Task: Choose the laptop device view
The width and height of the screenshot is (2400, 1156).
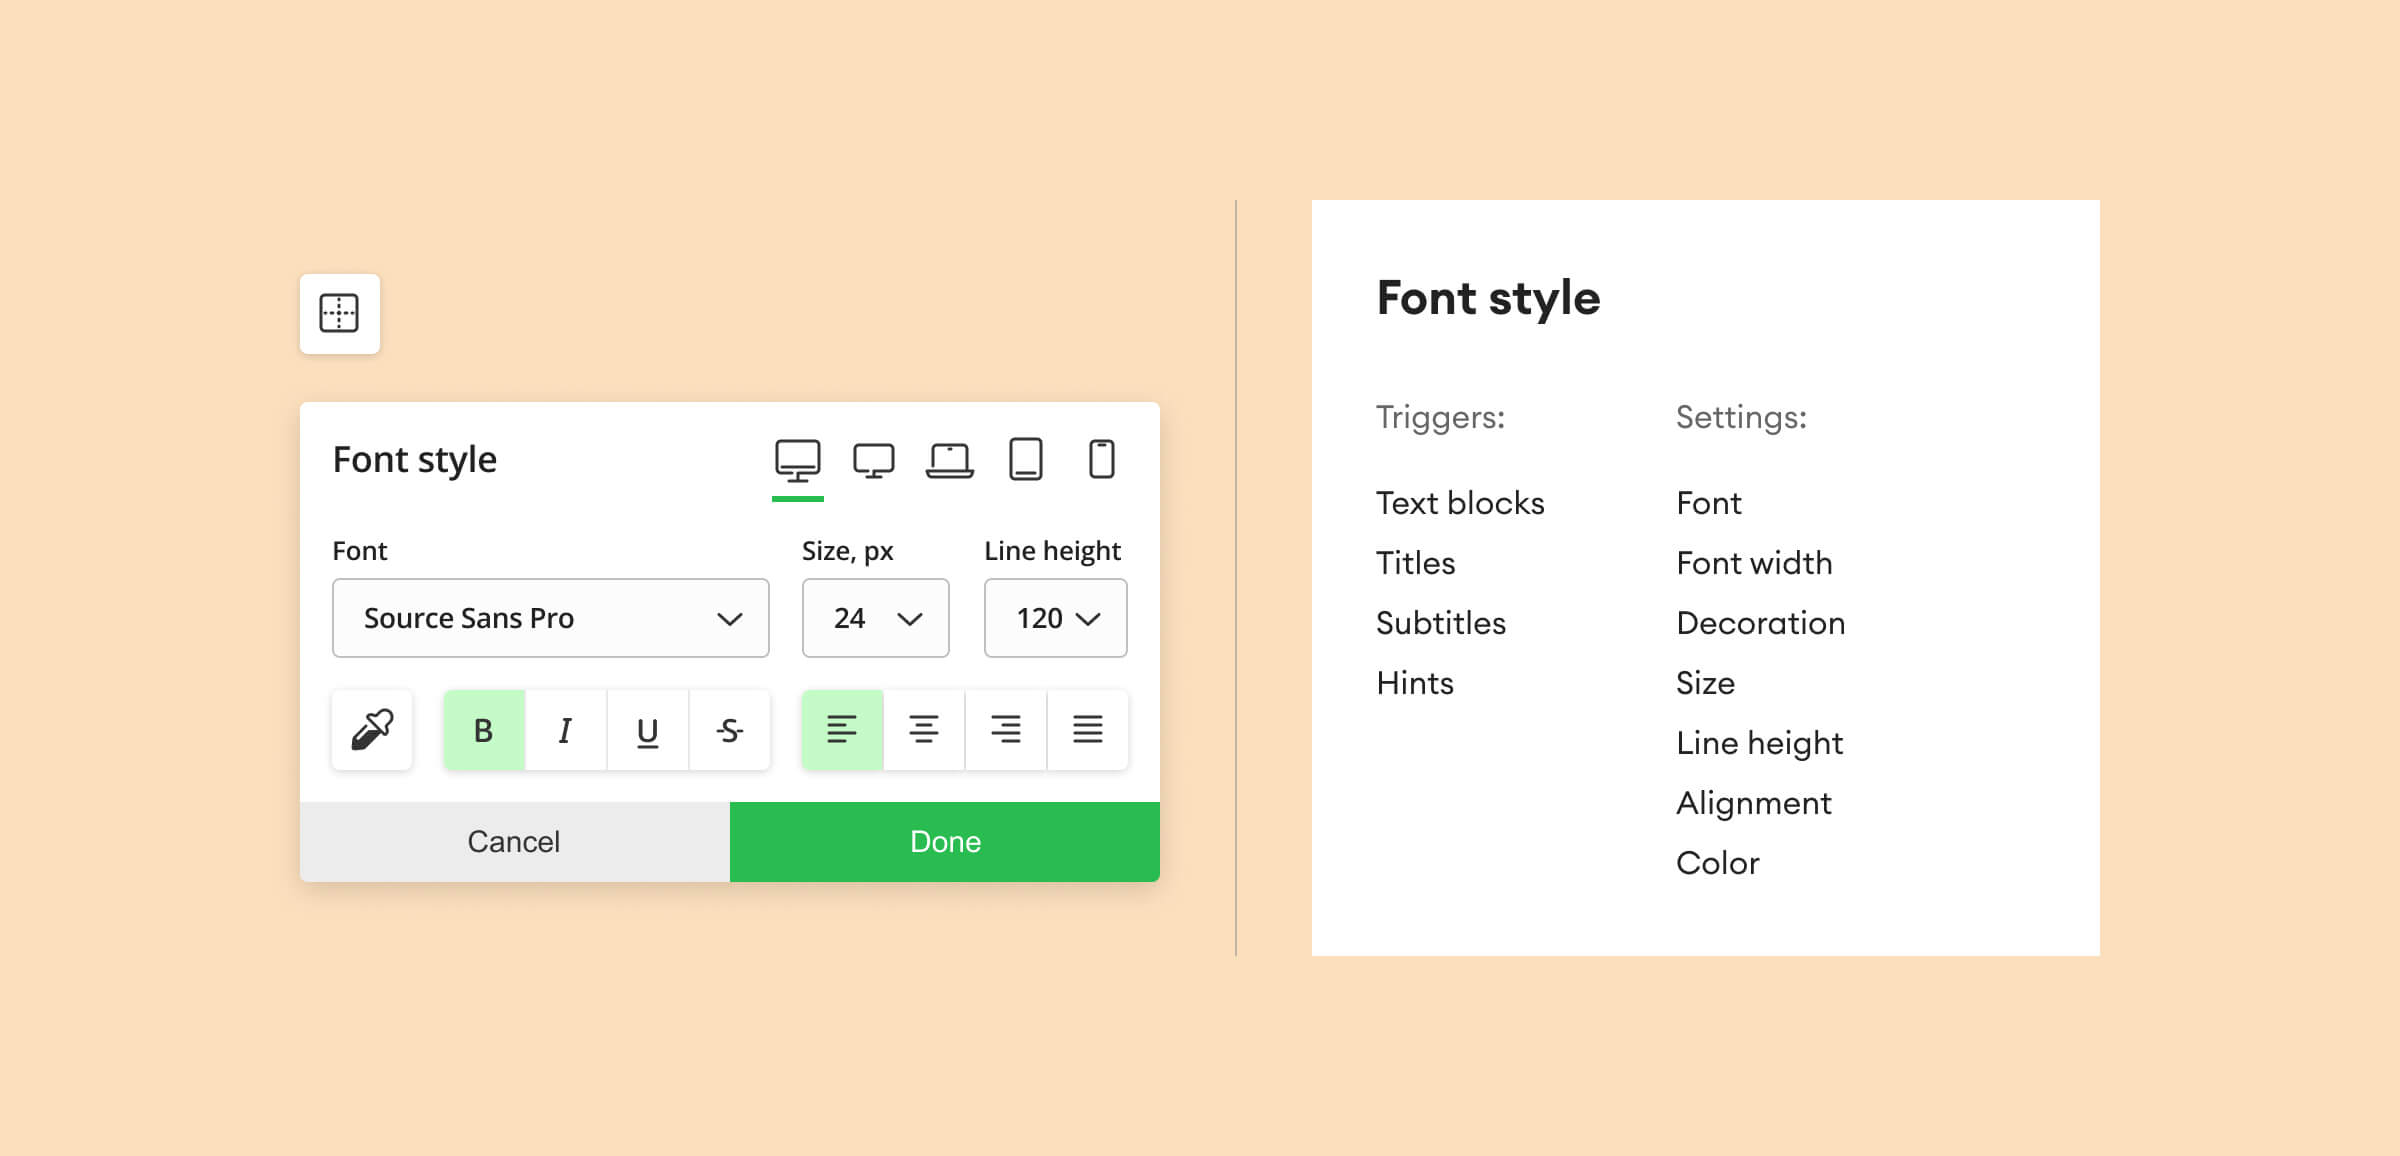Action: [949, 460]
